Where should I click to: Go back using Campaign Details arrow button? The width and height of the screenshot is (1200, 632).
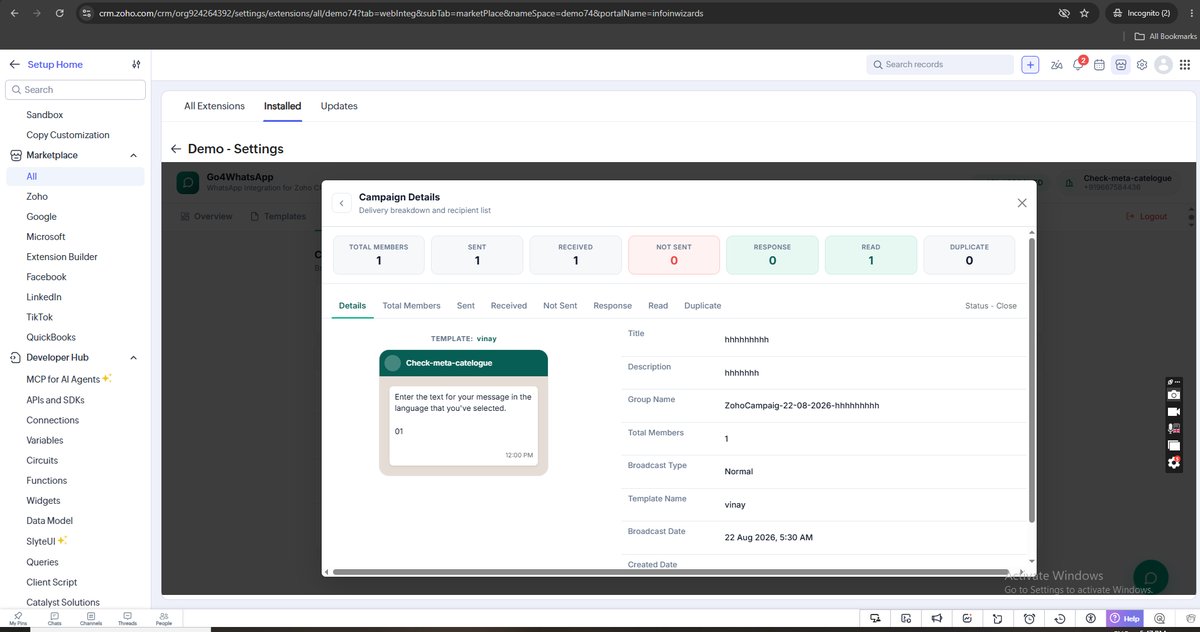[342, 203]
